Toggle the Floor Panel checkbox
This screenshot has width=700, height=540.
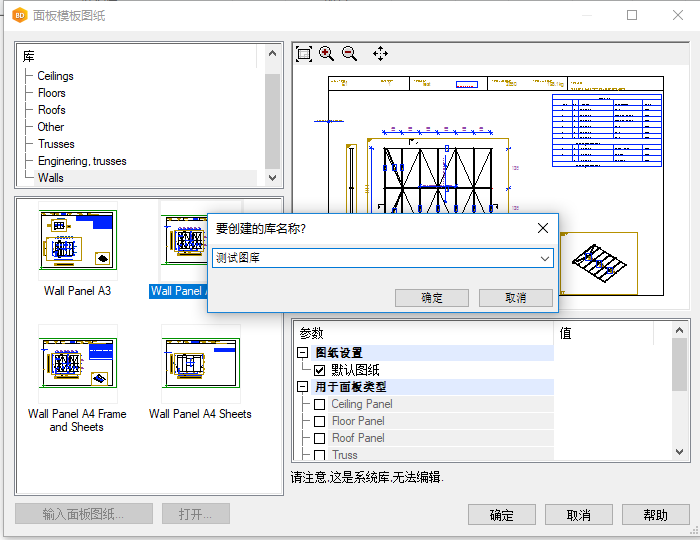coord(319,421)
